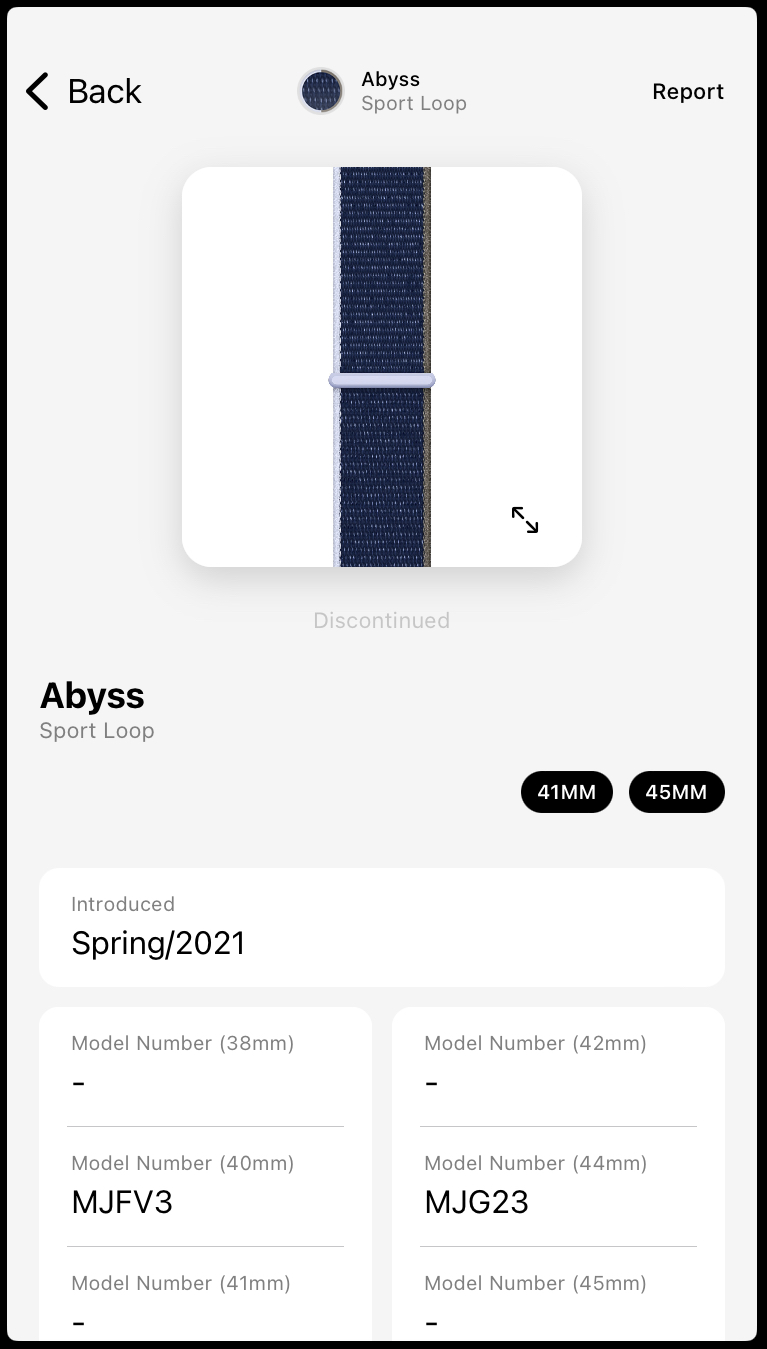Screen dimensions: 767x1349
Task: Click the Abyss title text in top header
Action: point(391,79)
